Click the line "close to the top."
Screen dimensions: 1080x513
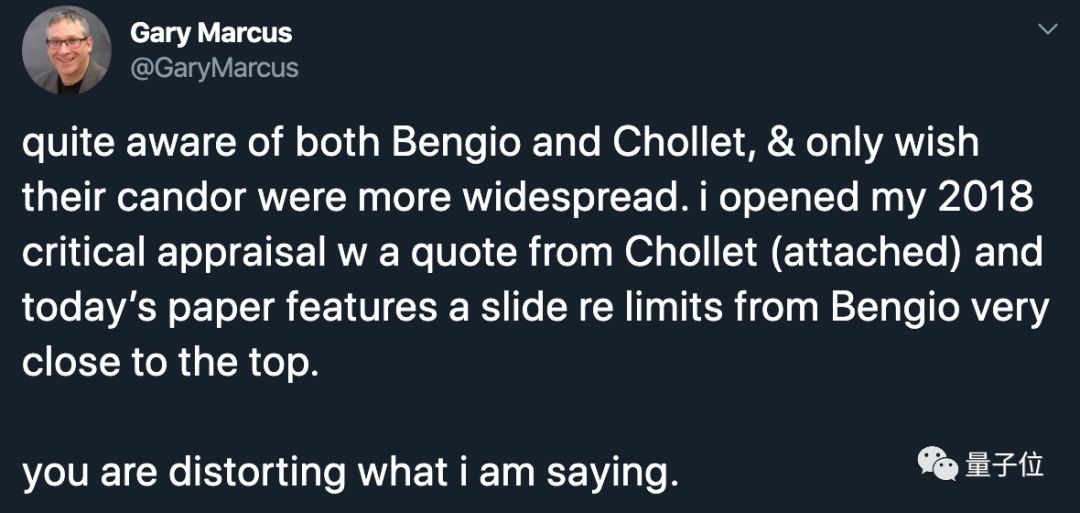[170, 363]
